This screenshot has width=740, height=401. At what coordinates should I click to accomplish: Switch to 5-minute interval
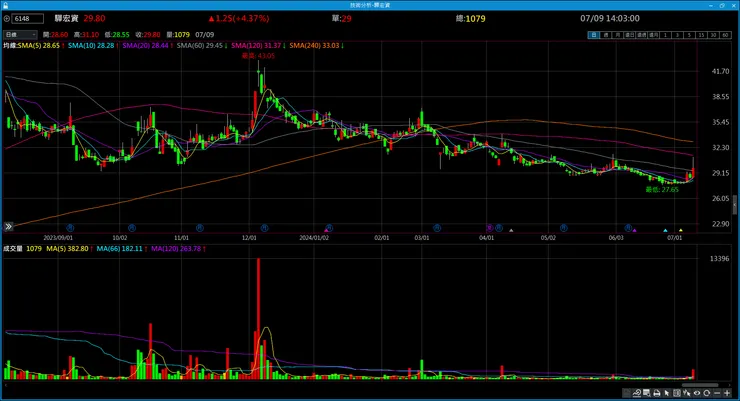coord(690,35)
